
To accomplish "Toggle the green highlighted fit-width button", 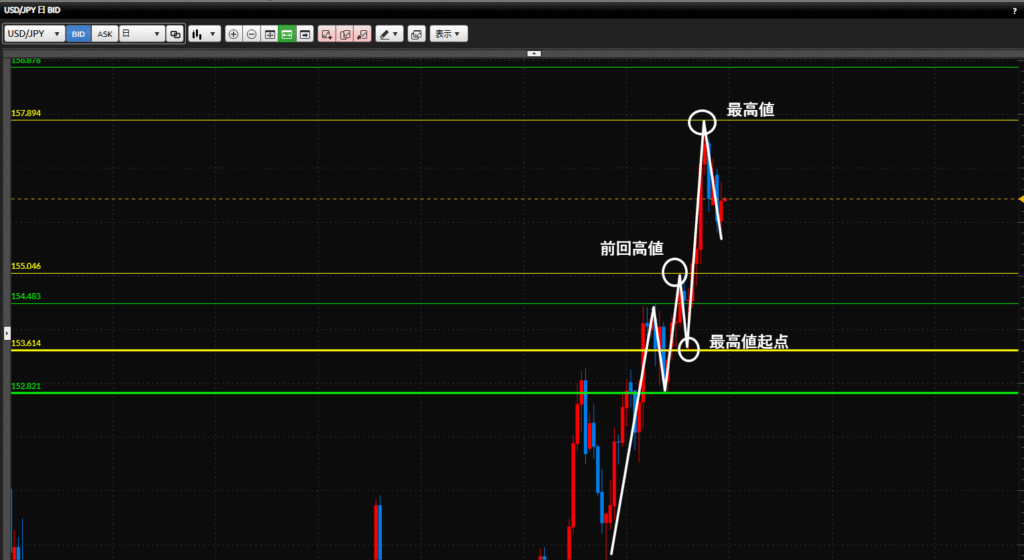I will [x=287, y=34].
